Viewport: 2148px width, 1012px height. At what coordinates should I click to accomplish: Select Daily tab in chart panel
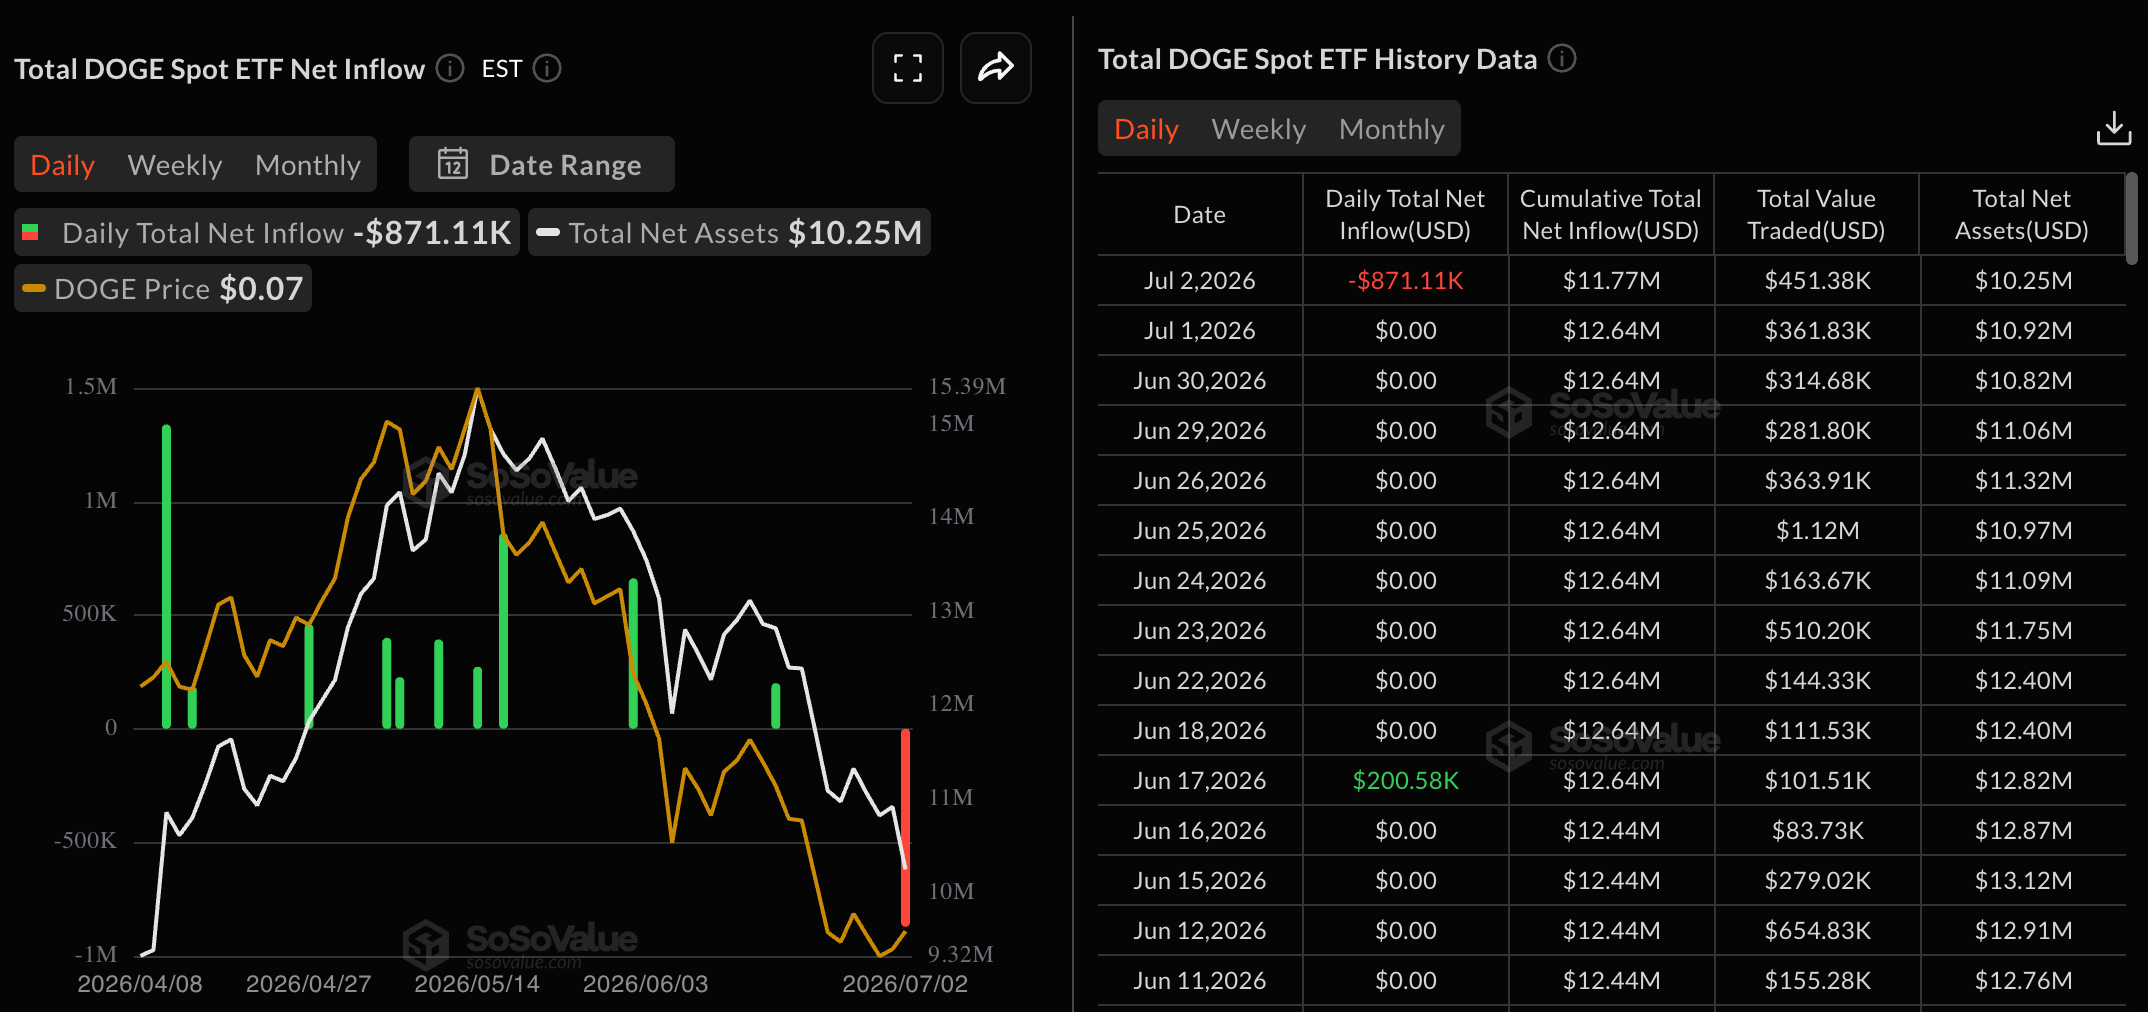coord(63,165)
